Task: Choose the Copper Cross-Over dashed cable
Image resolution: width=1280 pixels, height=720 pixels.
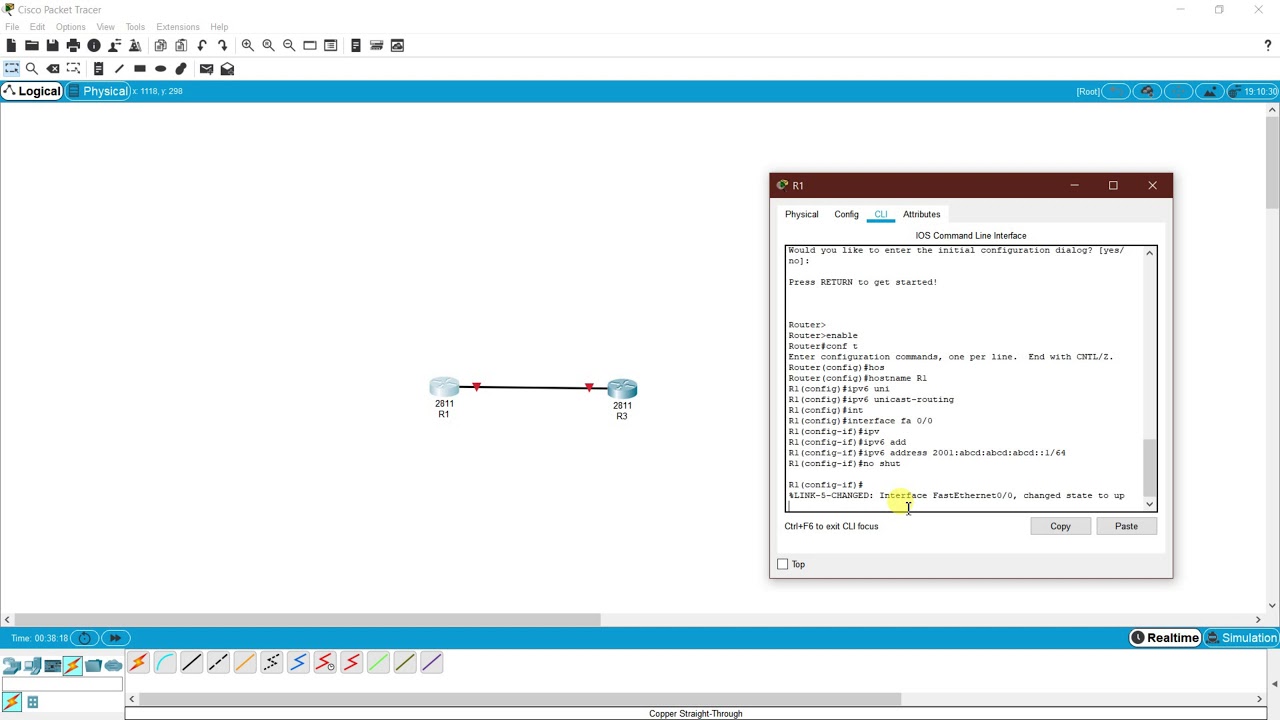Action: pos(218,663)
